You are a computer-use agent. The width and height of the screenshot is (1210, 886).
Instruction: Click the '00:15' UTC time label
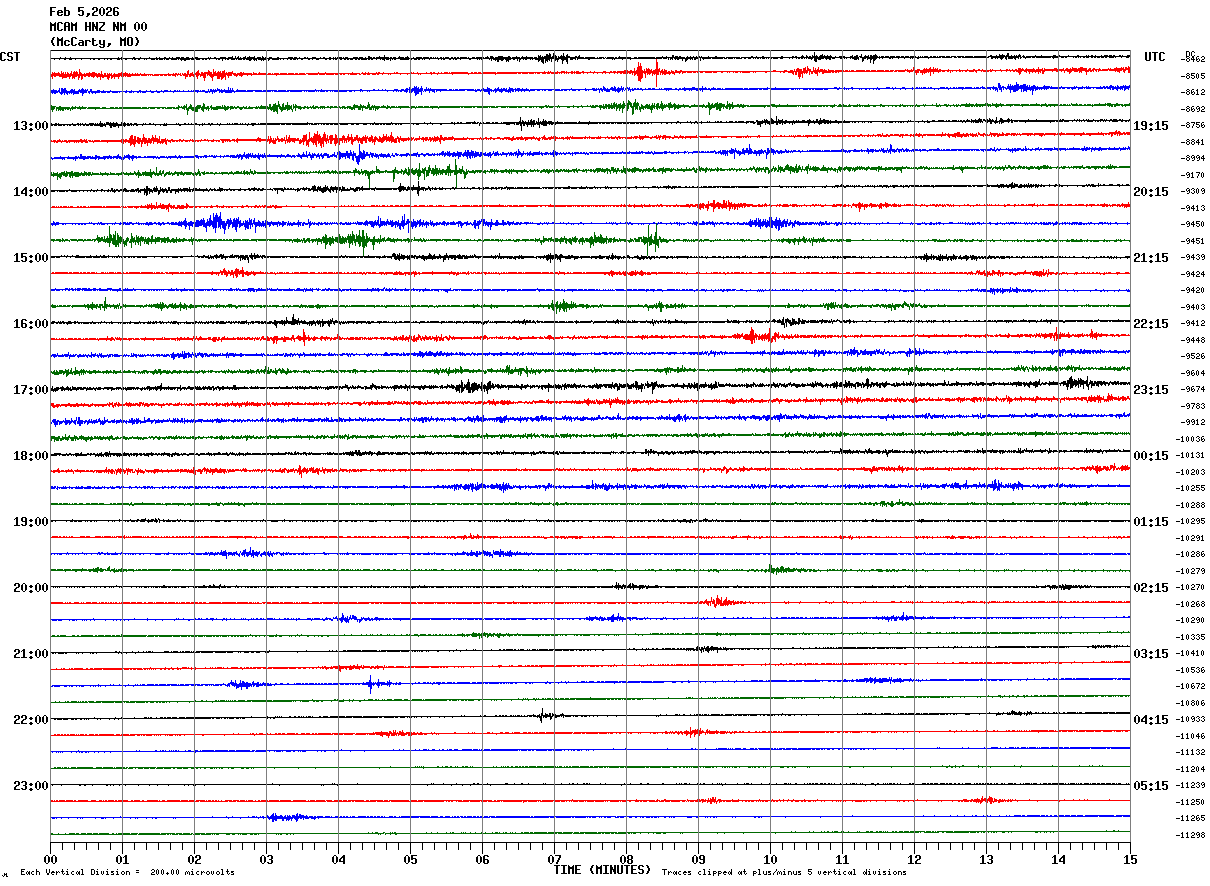1151,456
